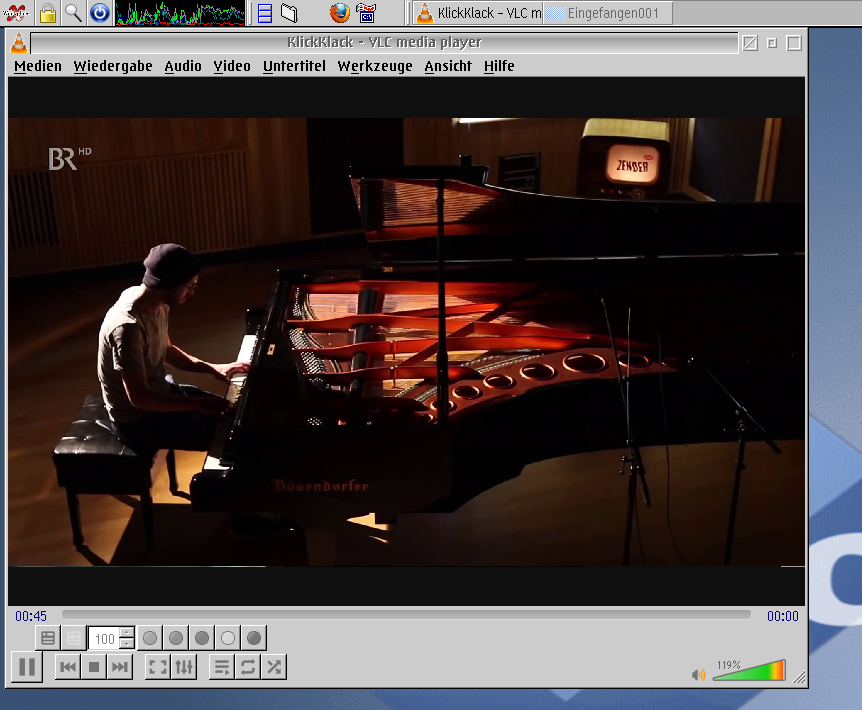The height and width of the screenshot is (710, 862).
Task: Click the video display area
Action: point(406,342)
